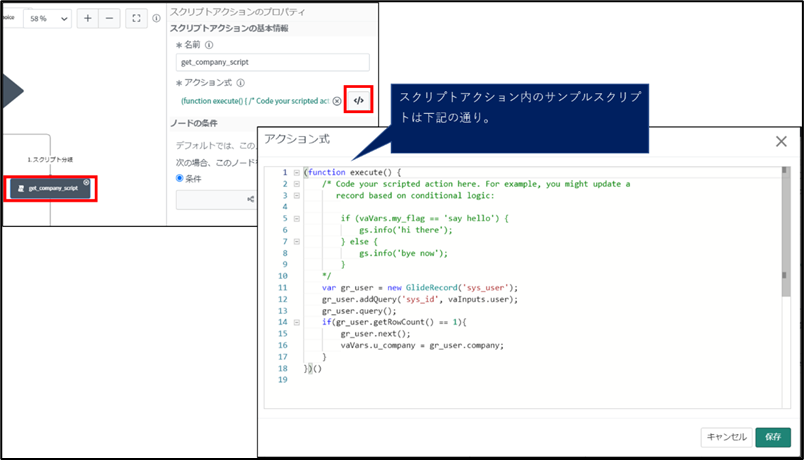Click the info icon next to アクション式
This screenshot has width=804, height=460.
[x=240, y=83]
